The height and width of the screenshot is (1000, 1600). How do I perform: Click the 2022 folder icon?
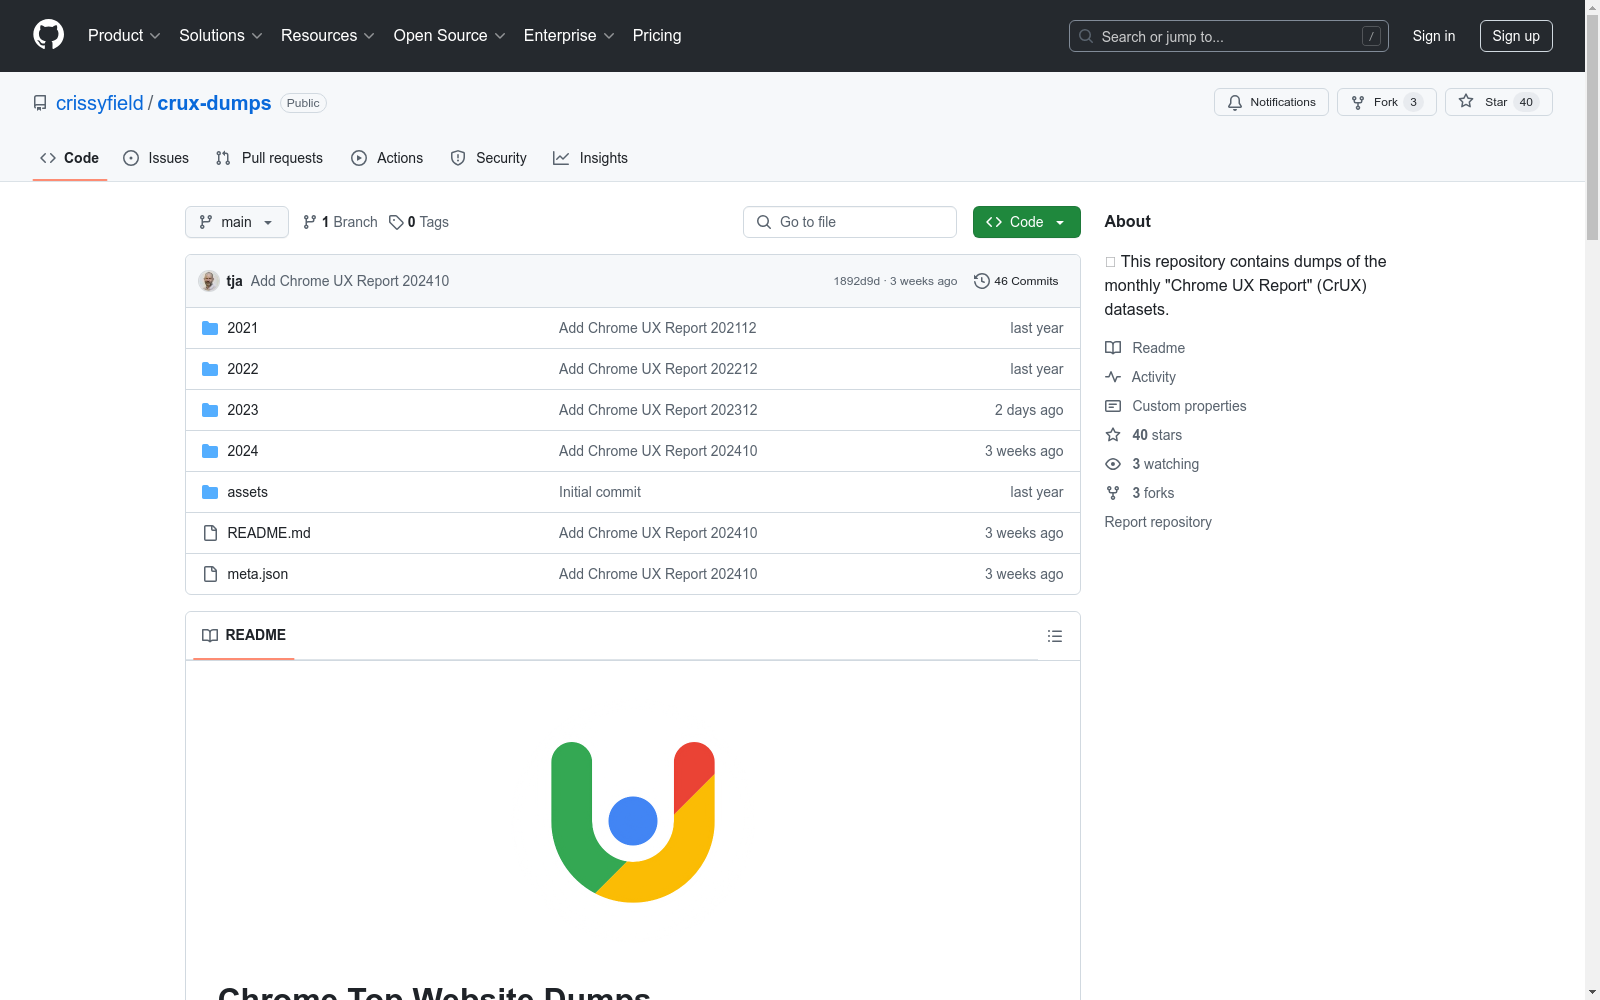point(210,369)
